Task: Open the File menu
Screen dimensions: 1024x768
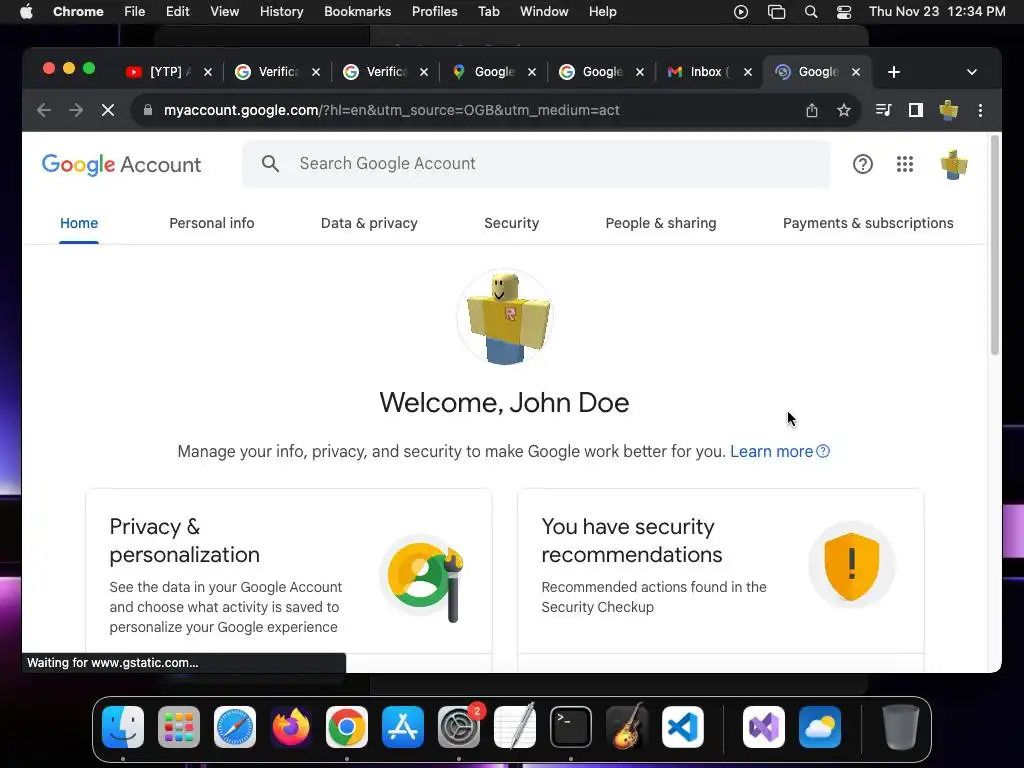Action: [x=135, y=12]
